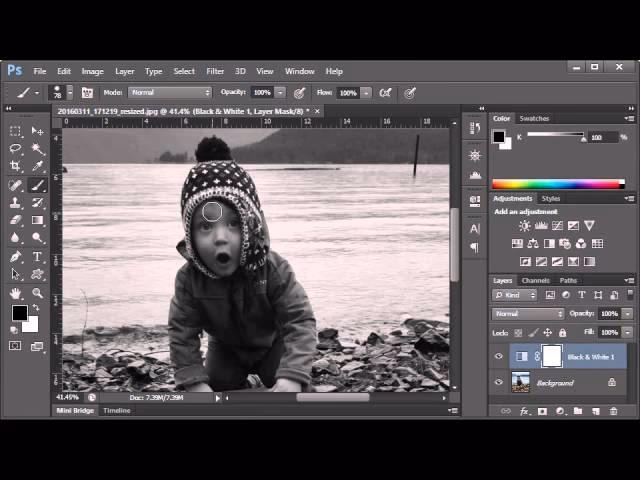Screen dimensions: 640x480
Task: Select the Hand tool
Action: [15, 293]
